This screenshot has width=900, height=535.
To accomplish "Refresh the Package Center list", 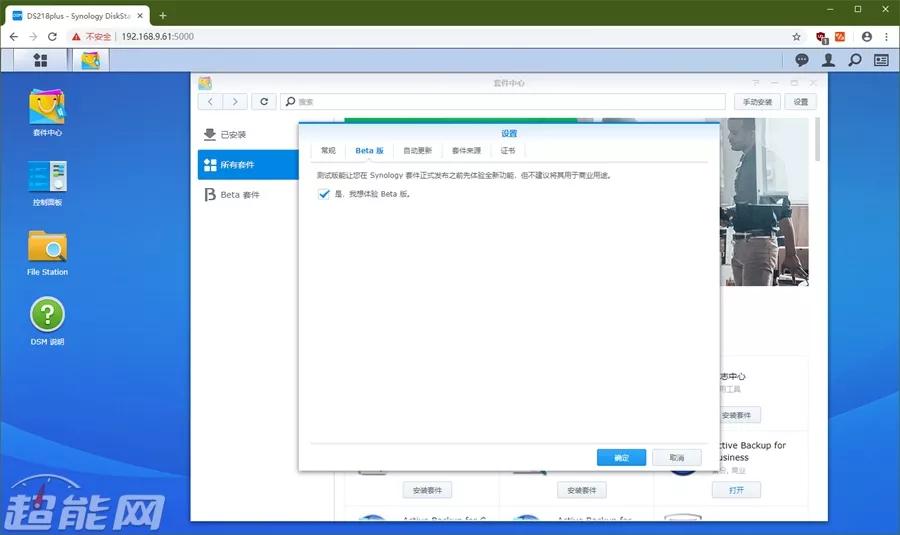I will (x=264, y=102).
